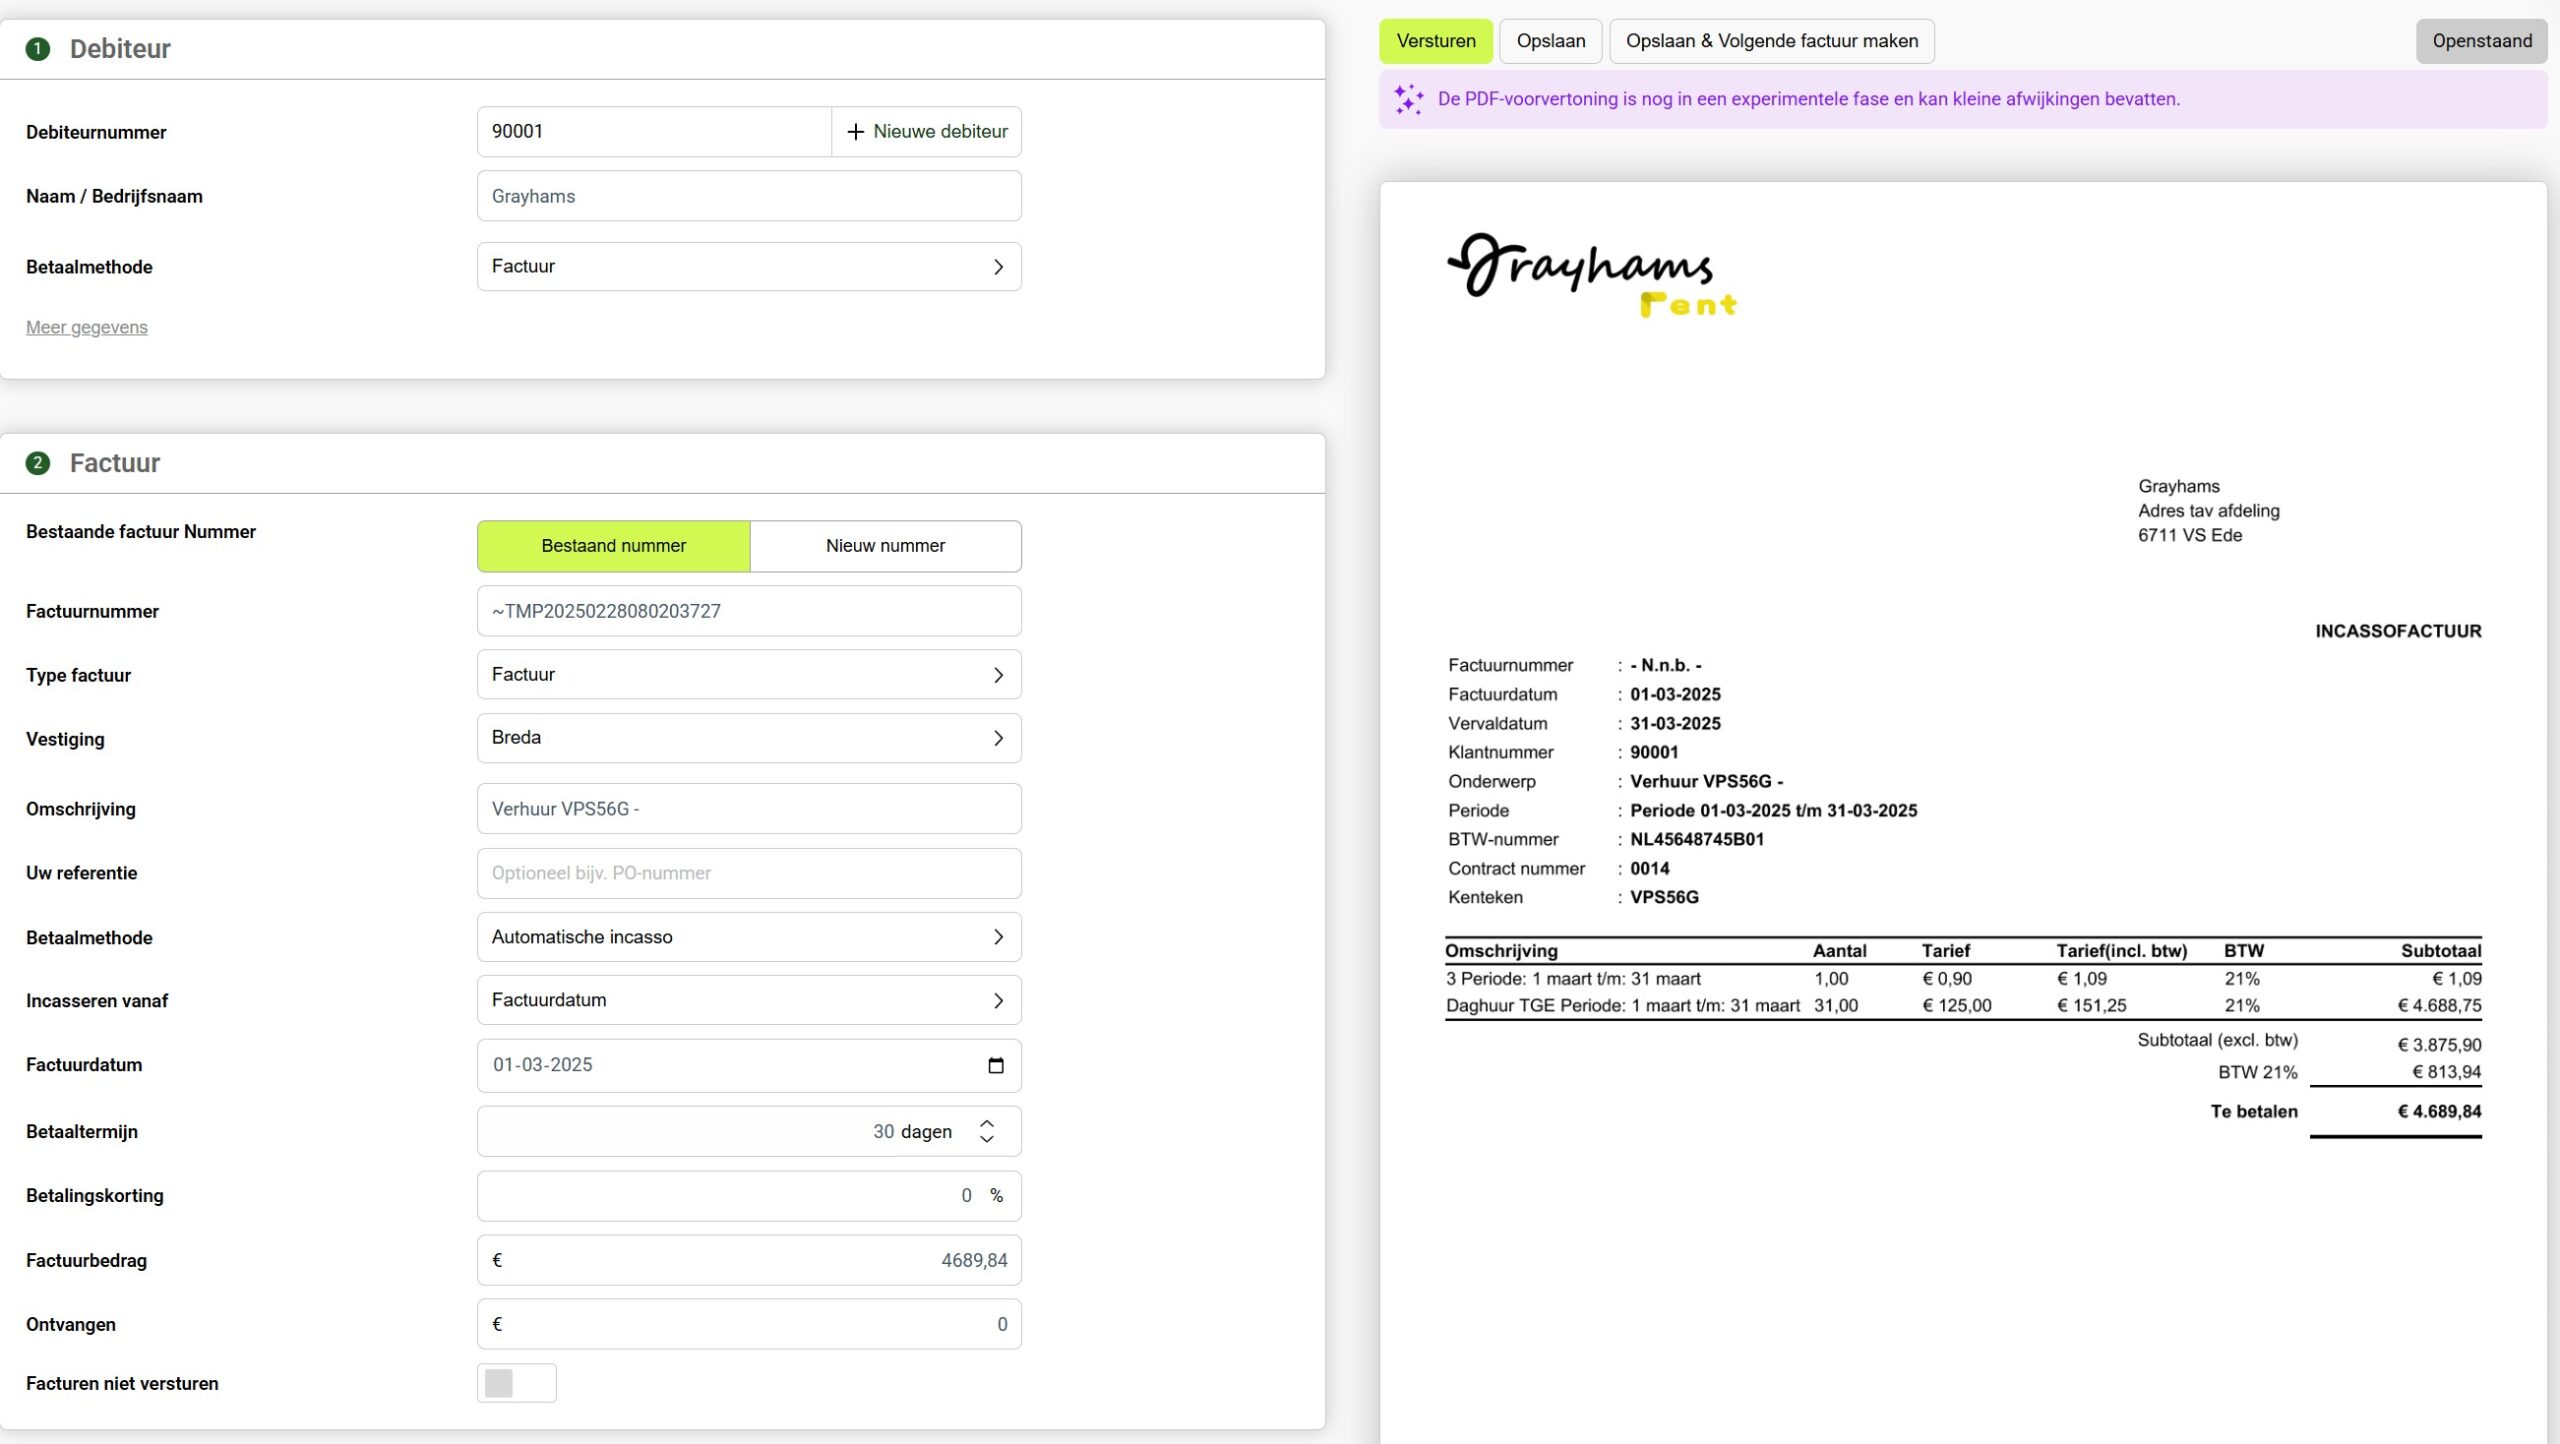Click the green step 2 Factuur badge
Screen dimensions: 2560x1444
coord(38,463)
